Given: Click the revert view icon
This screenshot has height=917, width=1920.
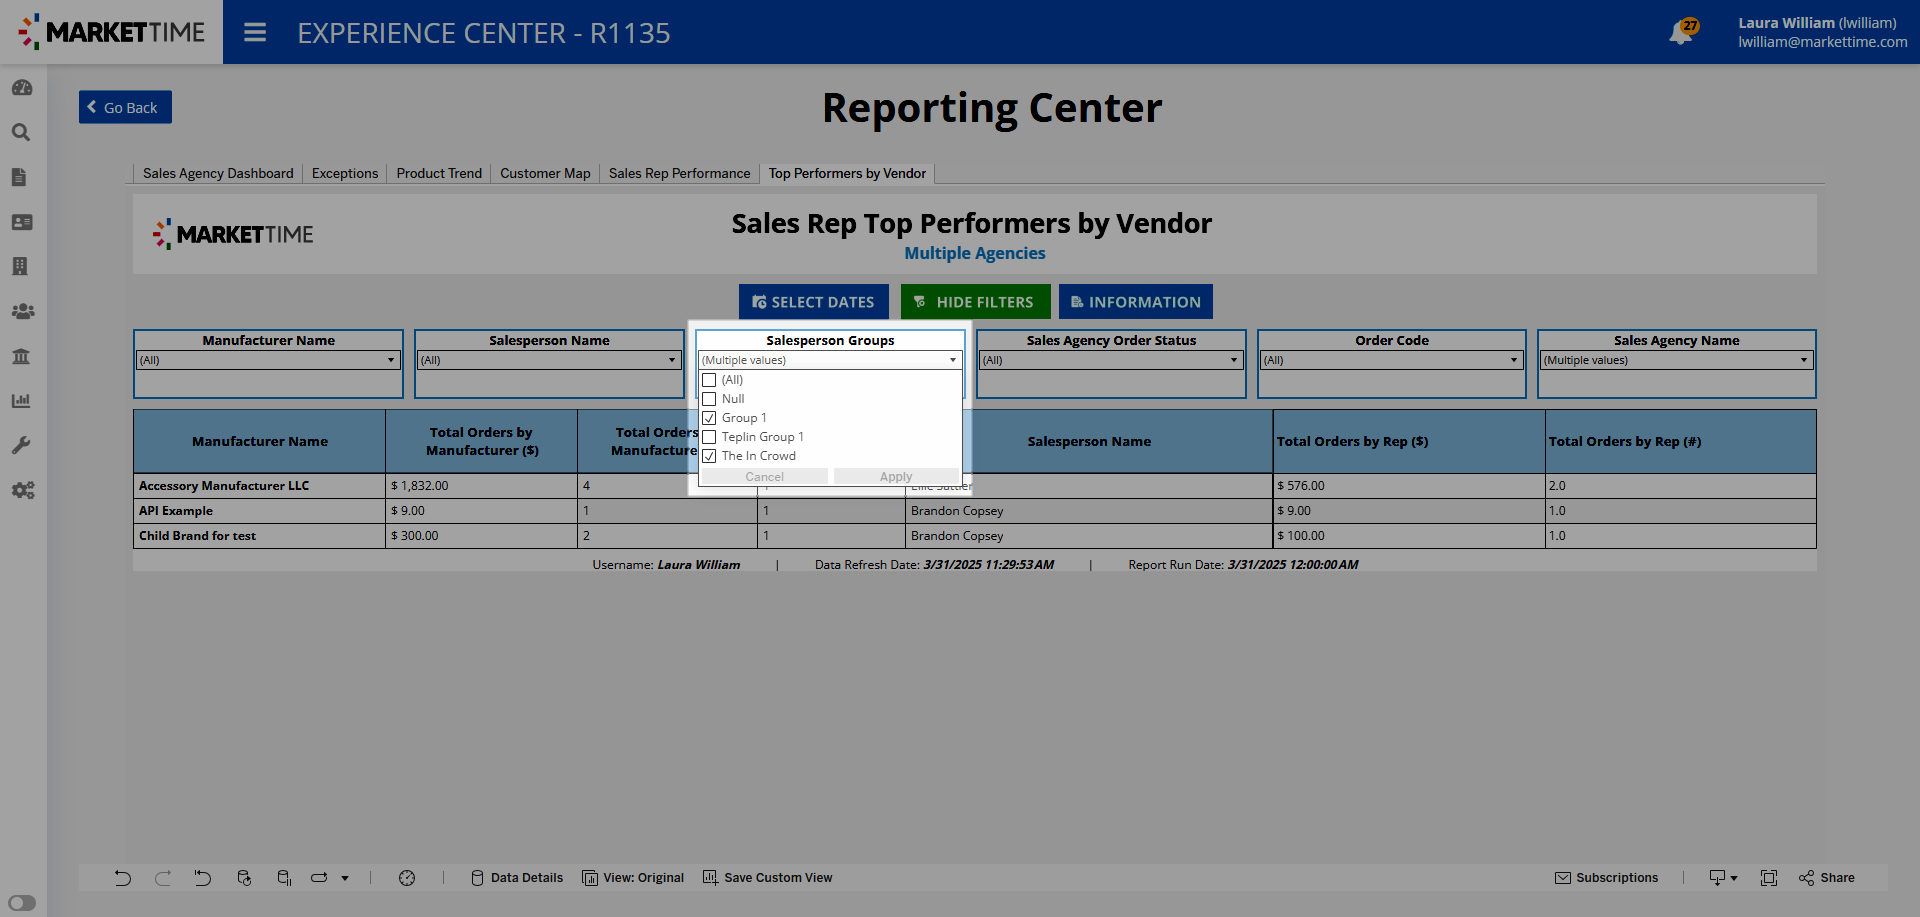Looking at the screenshot, I should (x=203, y=878).
